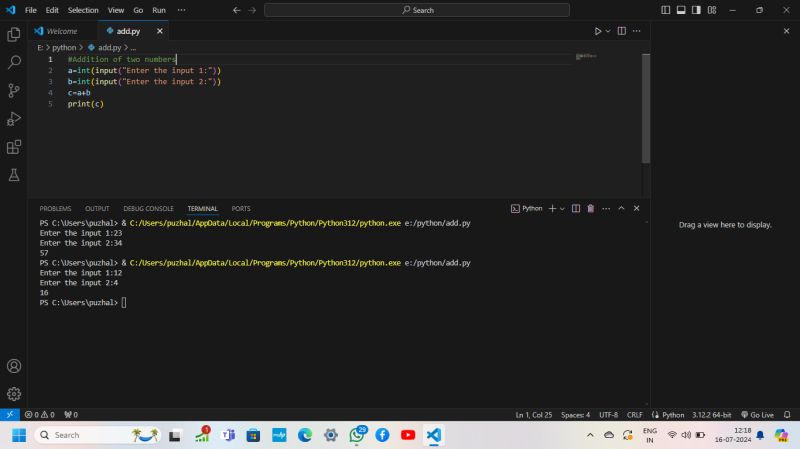The width and height of the screenshot is (800, 449).
Task: Maximize the panel with chevron up
Action: pos(621,208)
